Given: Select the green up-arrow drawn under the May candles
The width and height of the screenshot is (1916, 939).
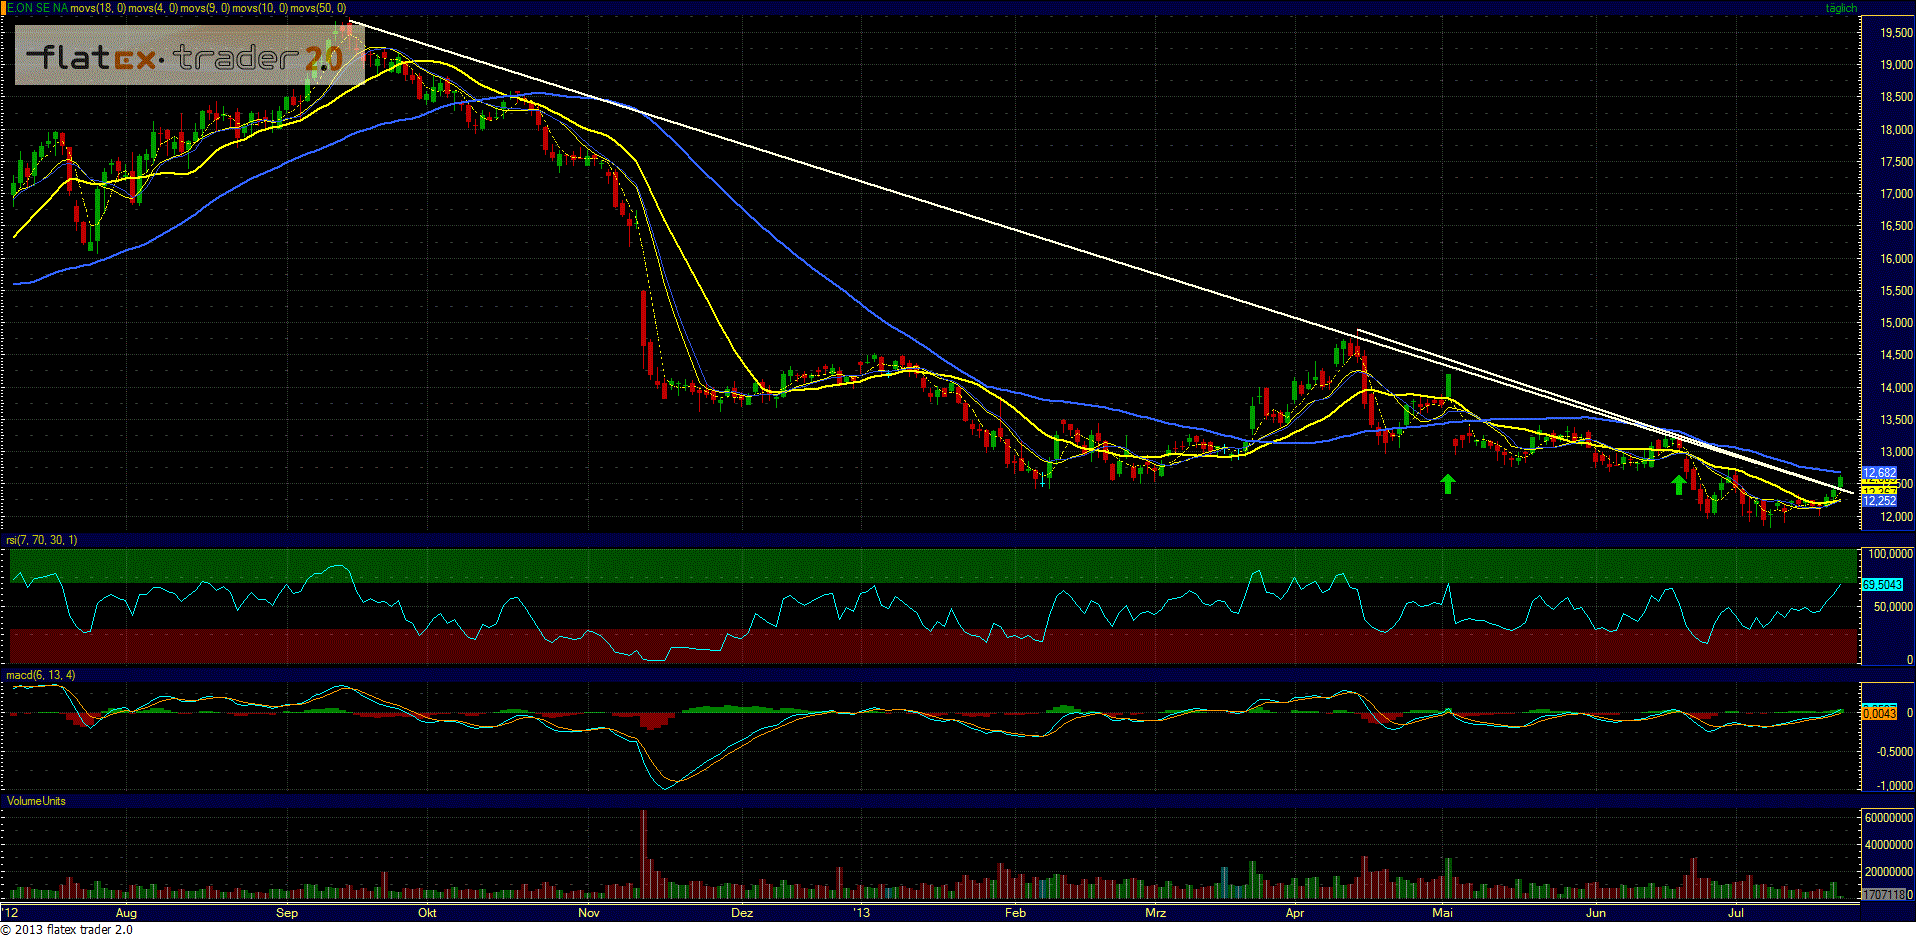Looking at the screenshot, I should tap(1447, 484).
